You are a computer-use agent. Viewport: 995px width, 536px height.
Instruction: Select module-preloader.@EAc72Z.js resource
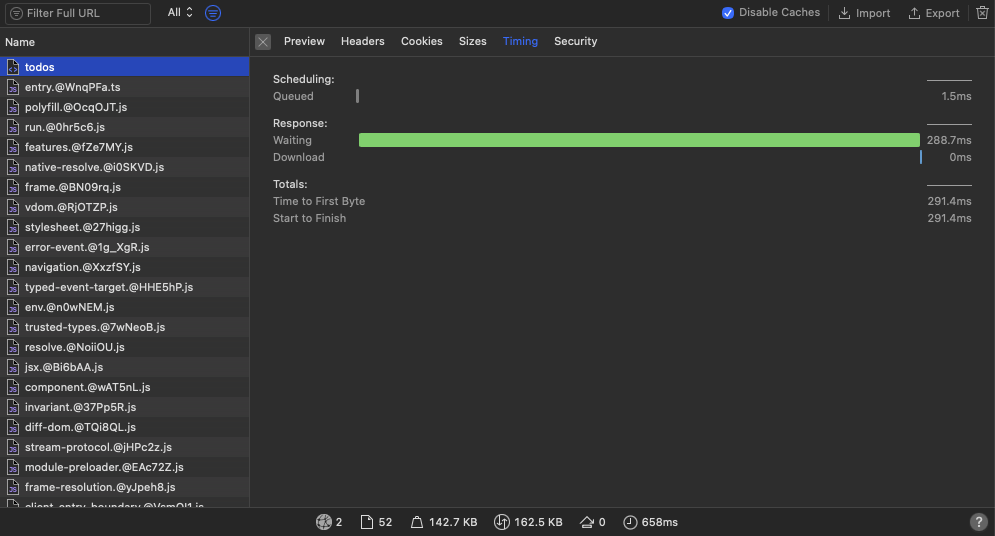coord(124,467)
